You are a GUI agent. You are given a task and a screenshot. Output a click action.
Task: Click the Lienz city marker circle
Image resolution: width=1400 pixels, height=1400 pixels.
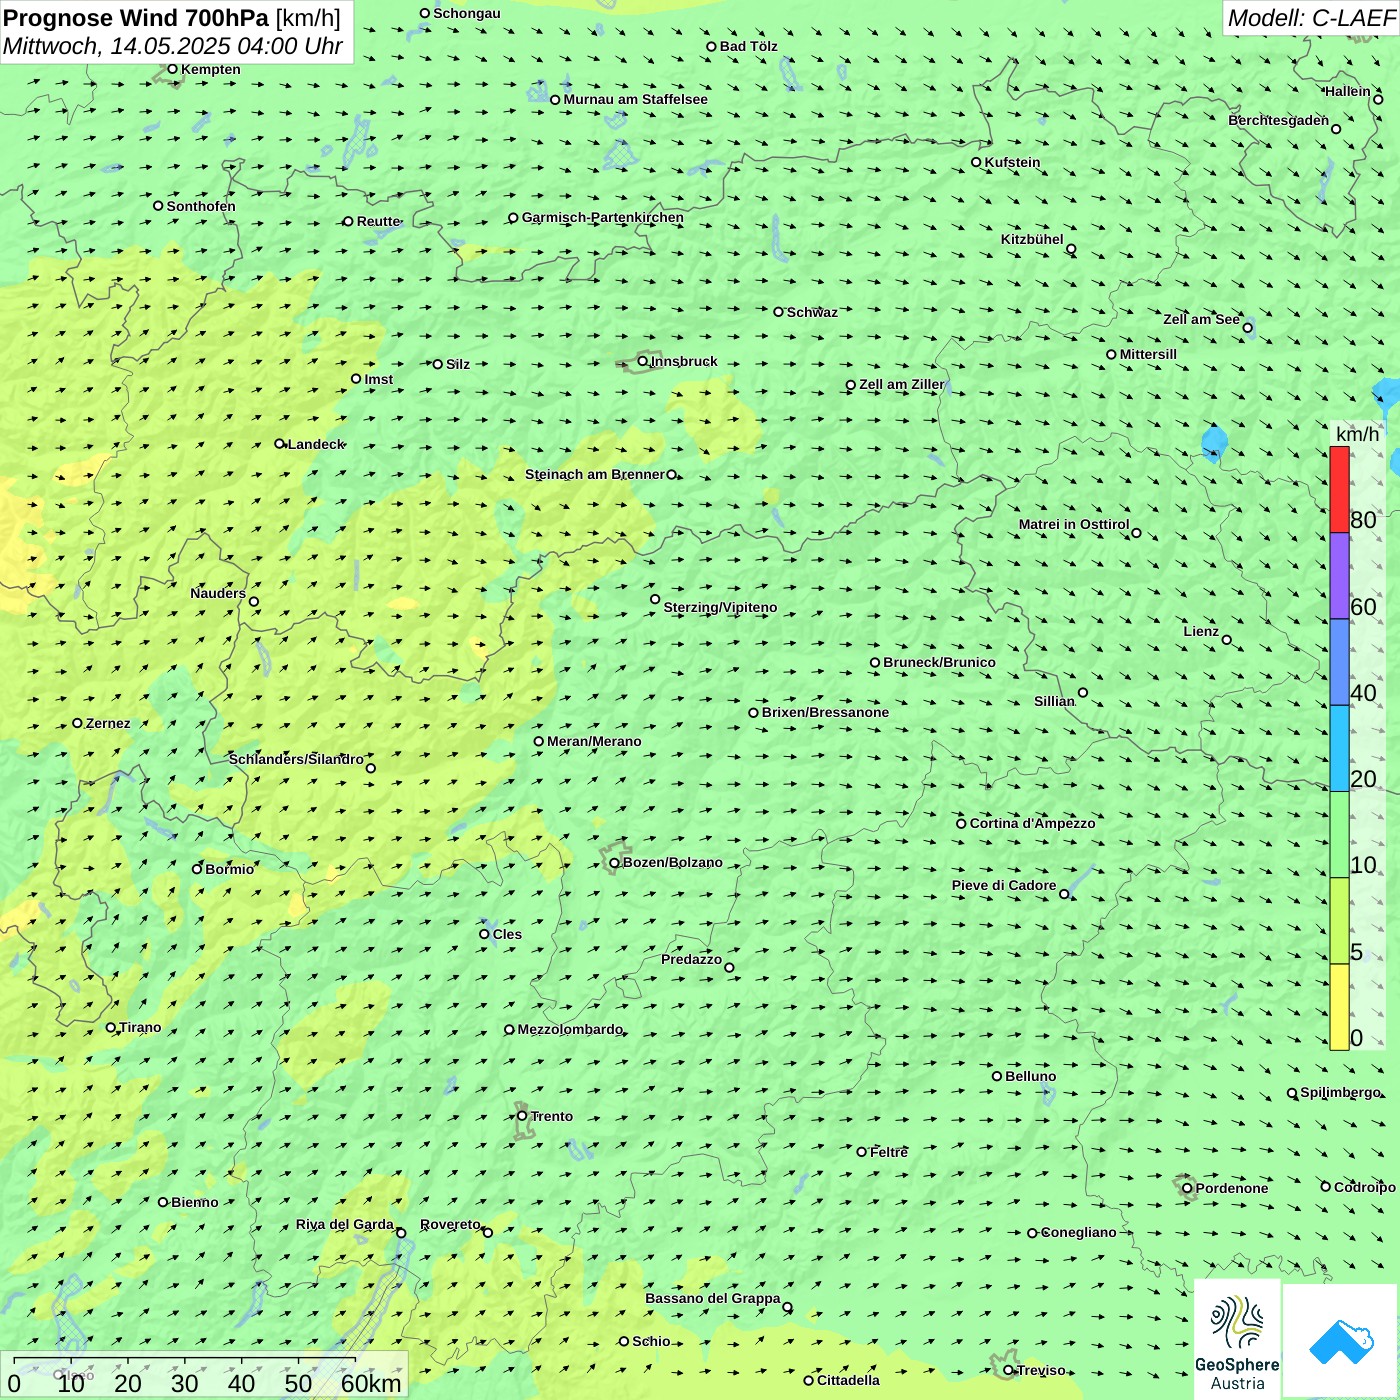click(x=1227, y=640)
